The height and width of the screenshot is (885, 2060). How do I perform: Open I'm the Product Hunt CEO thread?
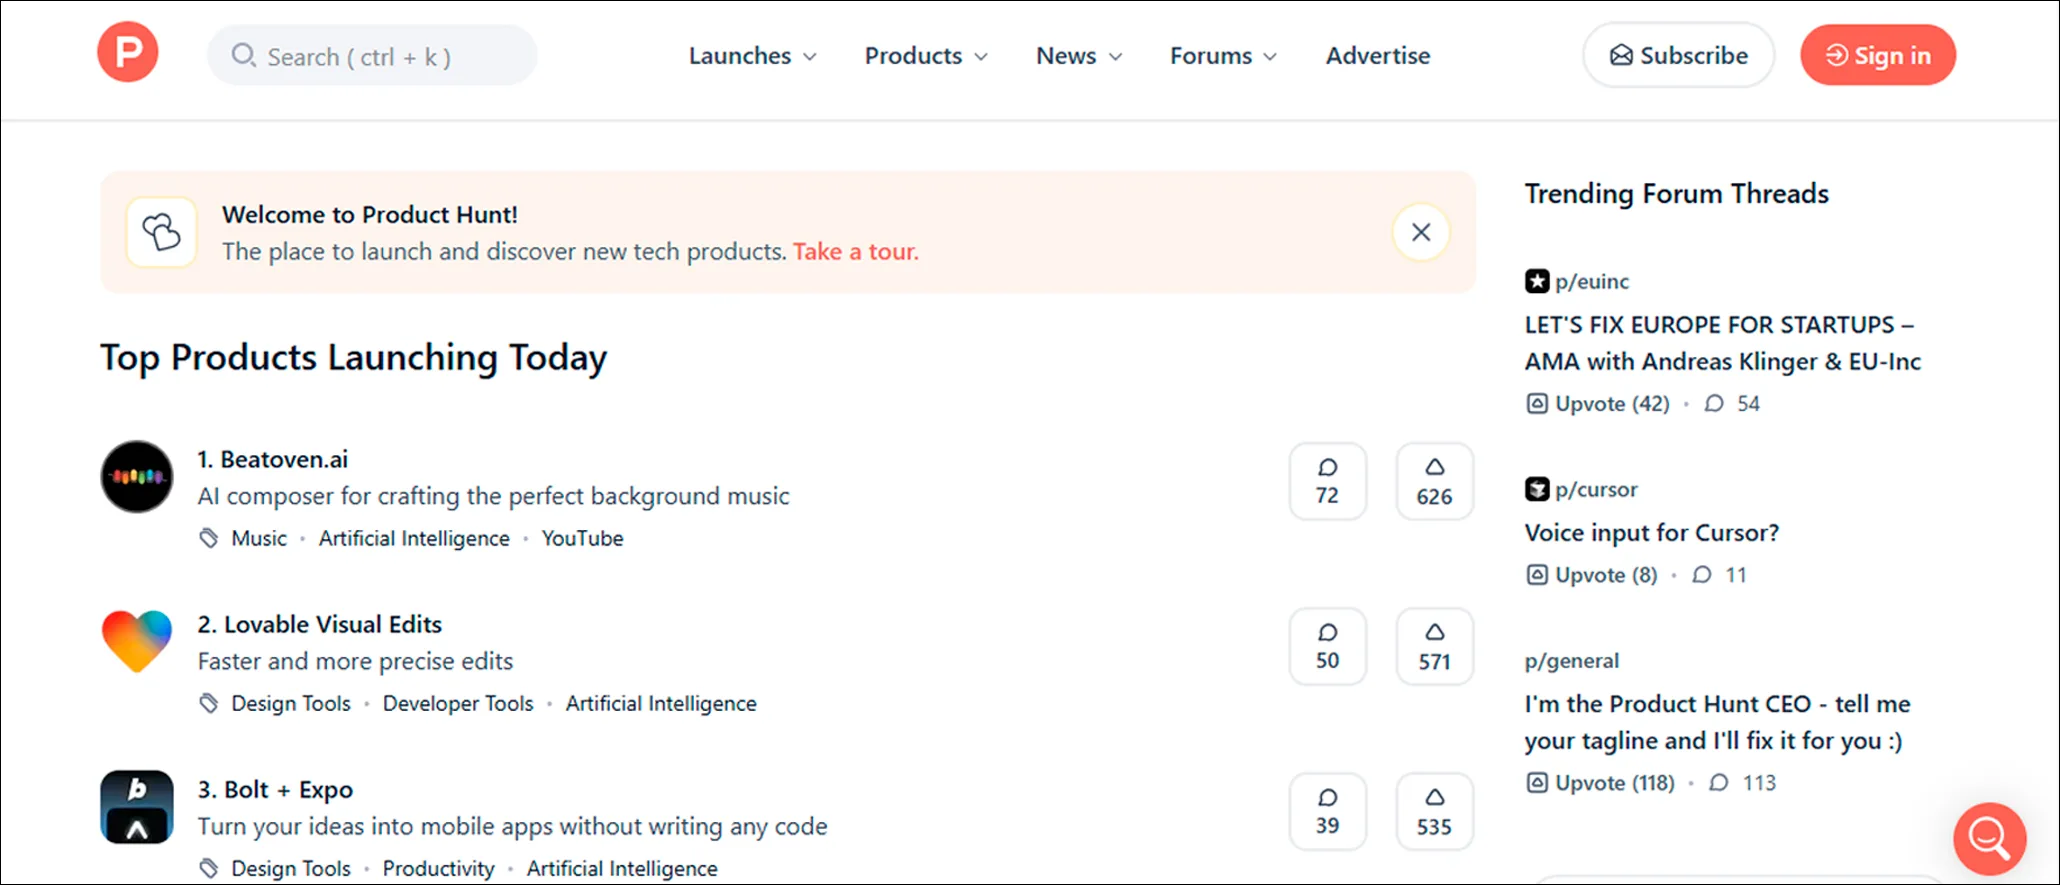(x=1717, y=722)
